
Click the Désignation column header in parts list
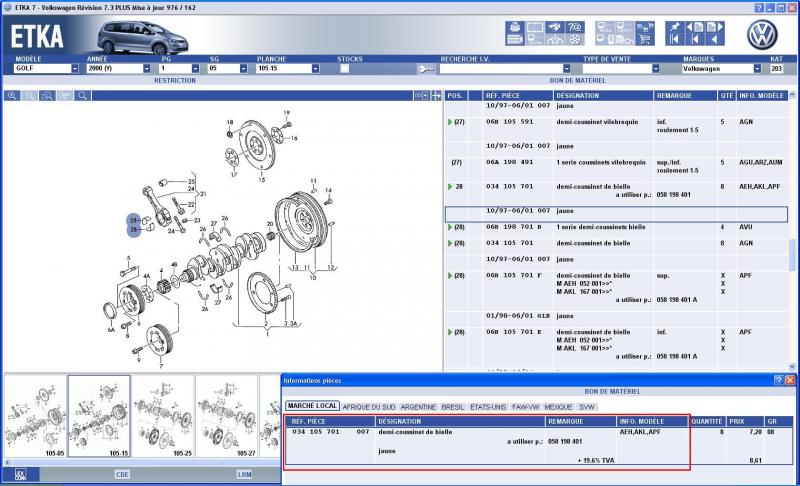tap(604, 95)
